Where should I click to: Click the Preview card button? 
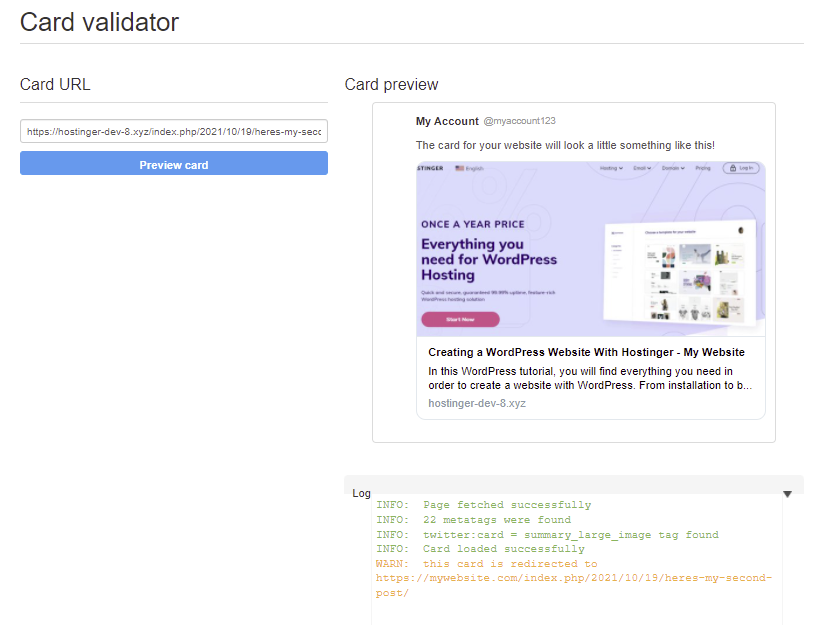click(173, 163)
